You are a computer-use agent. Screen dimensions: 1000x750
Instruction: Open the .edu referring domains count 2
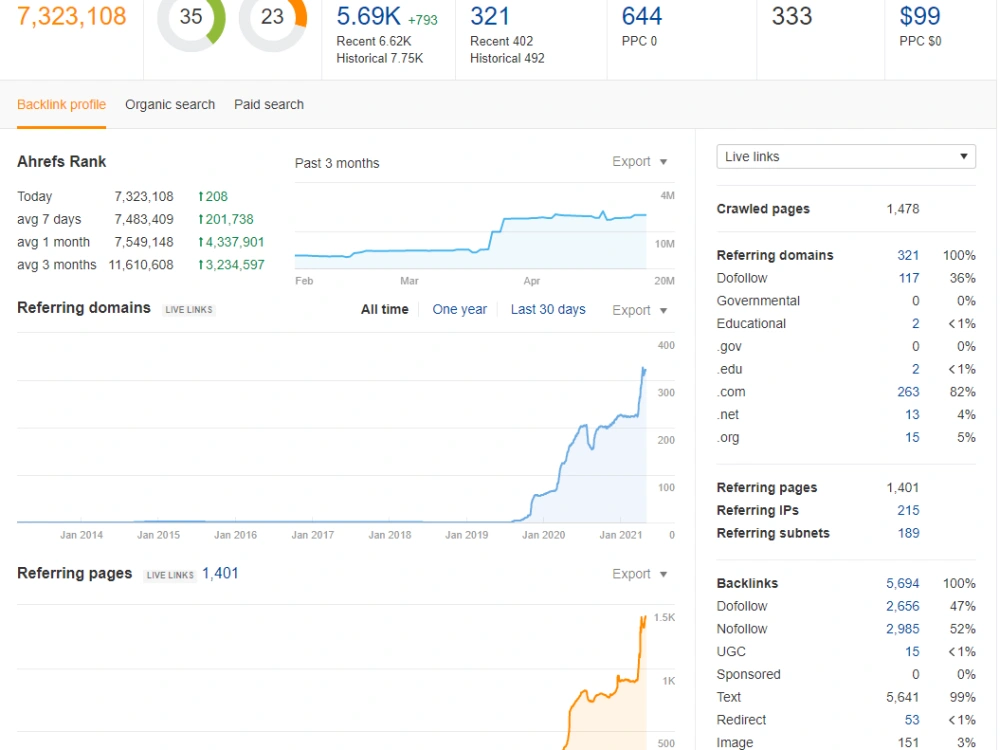point(915,369)
